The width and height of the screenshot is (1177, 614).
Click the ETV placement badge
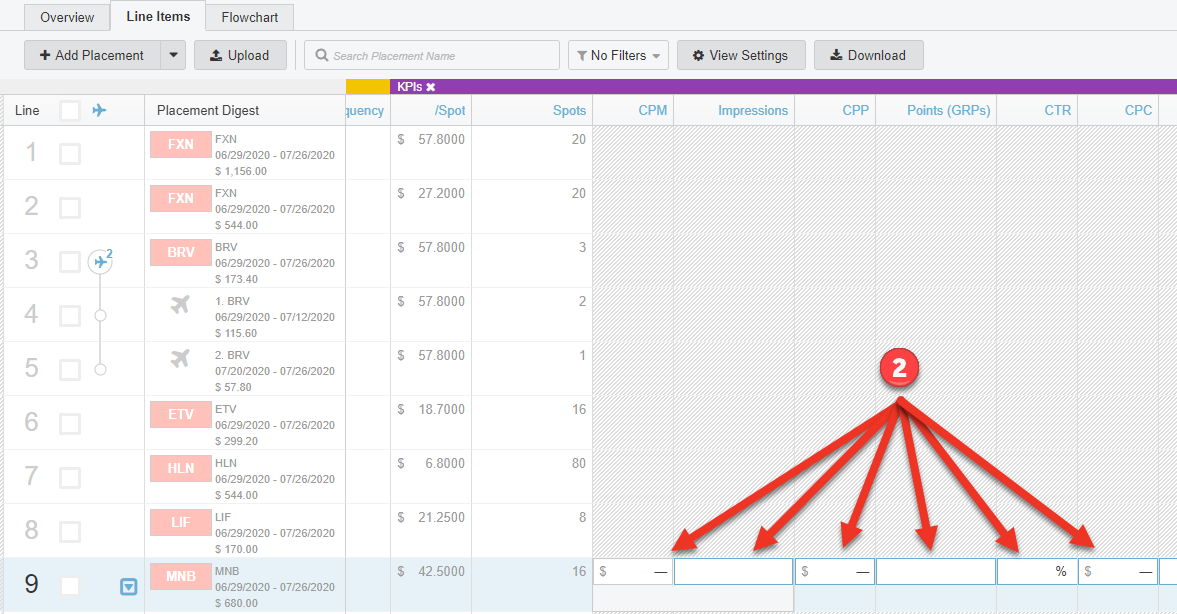(180, 414)
